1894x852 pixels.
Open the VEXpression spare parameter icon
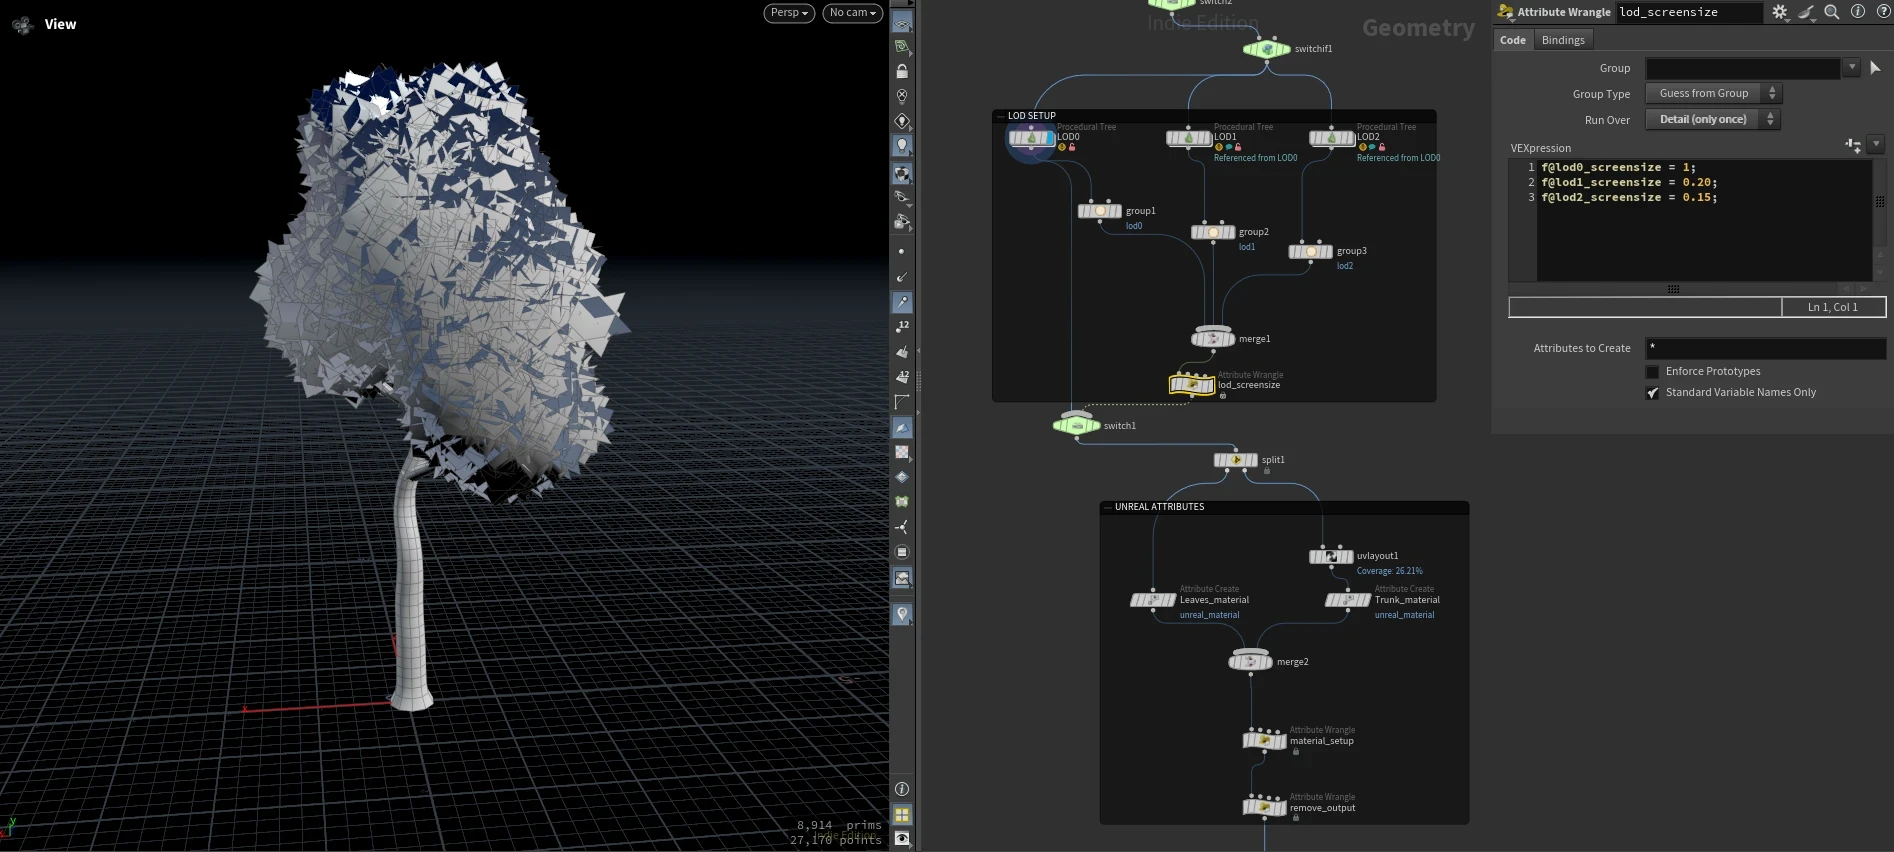pos(1853,146)
